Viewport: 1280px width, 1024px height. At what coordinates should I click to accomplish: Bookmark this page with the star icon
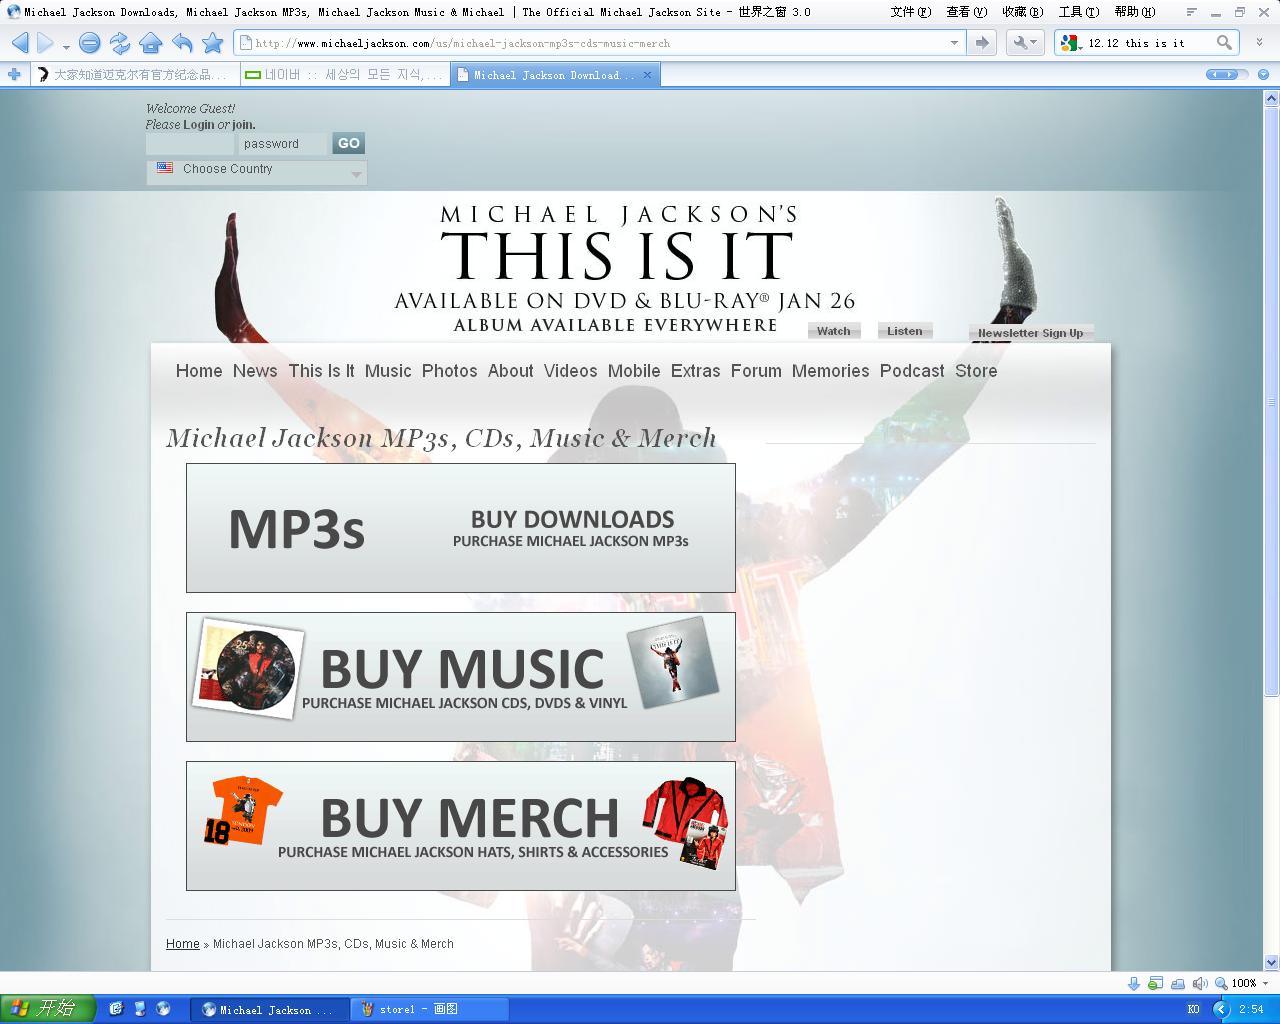click(x=211, y=44)
